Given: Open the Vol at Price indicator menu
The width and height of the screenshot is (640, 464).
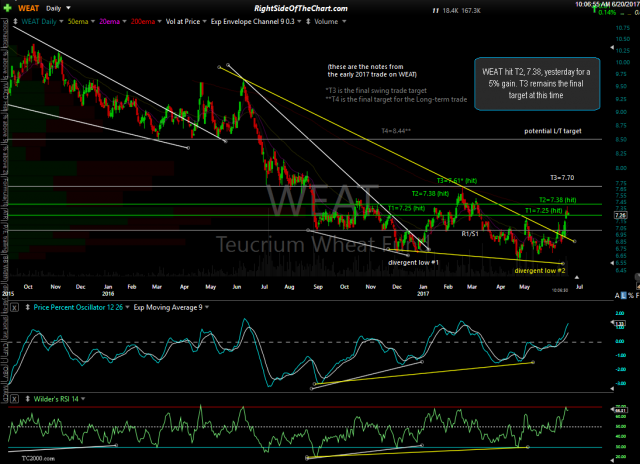Looking at the screenshot, I should 183,22.
